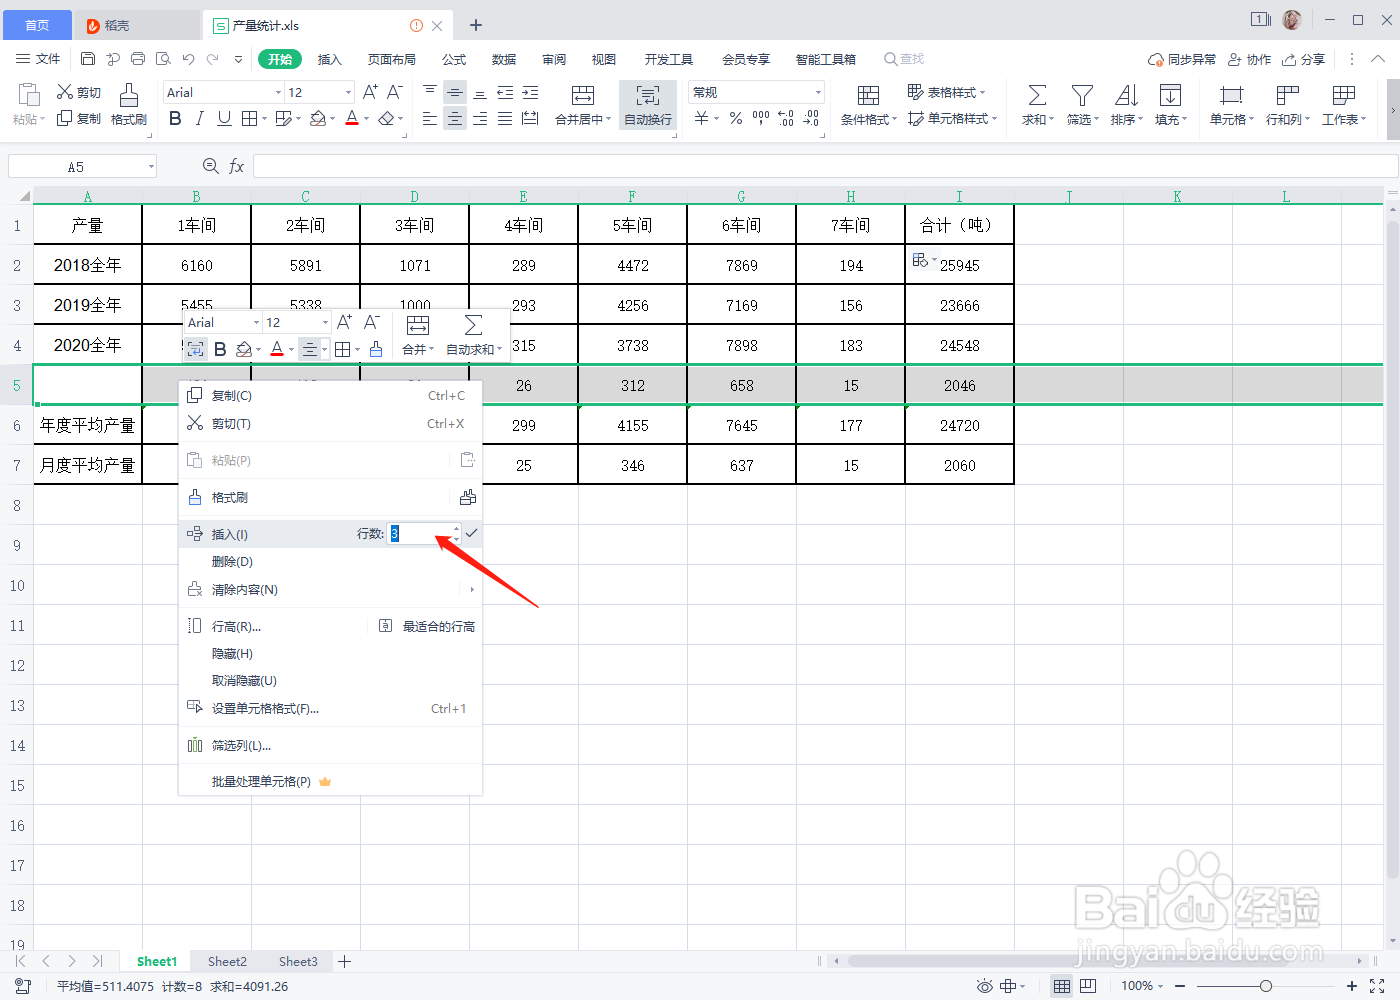
Task: Choose Format Cells (设置单元格格式) menu item
Action: [x=330, y=708]
